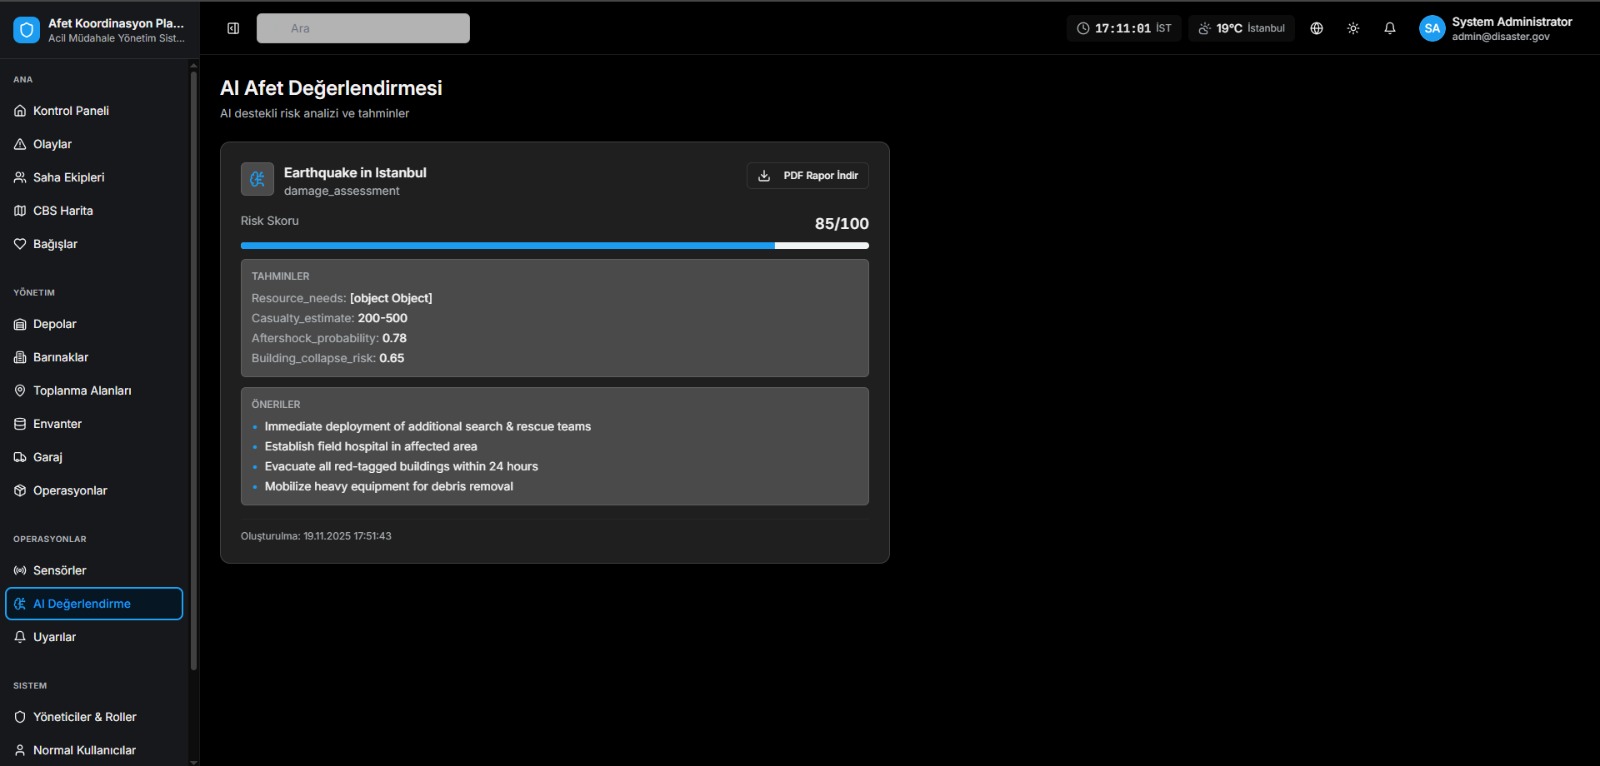The height and width of the screenshot is (766, 1600).
Task: Click the globe language icon
Action: (x=1316, y=28)
